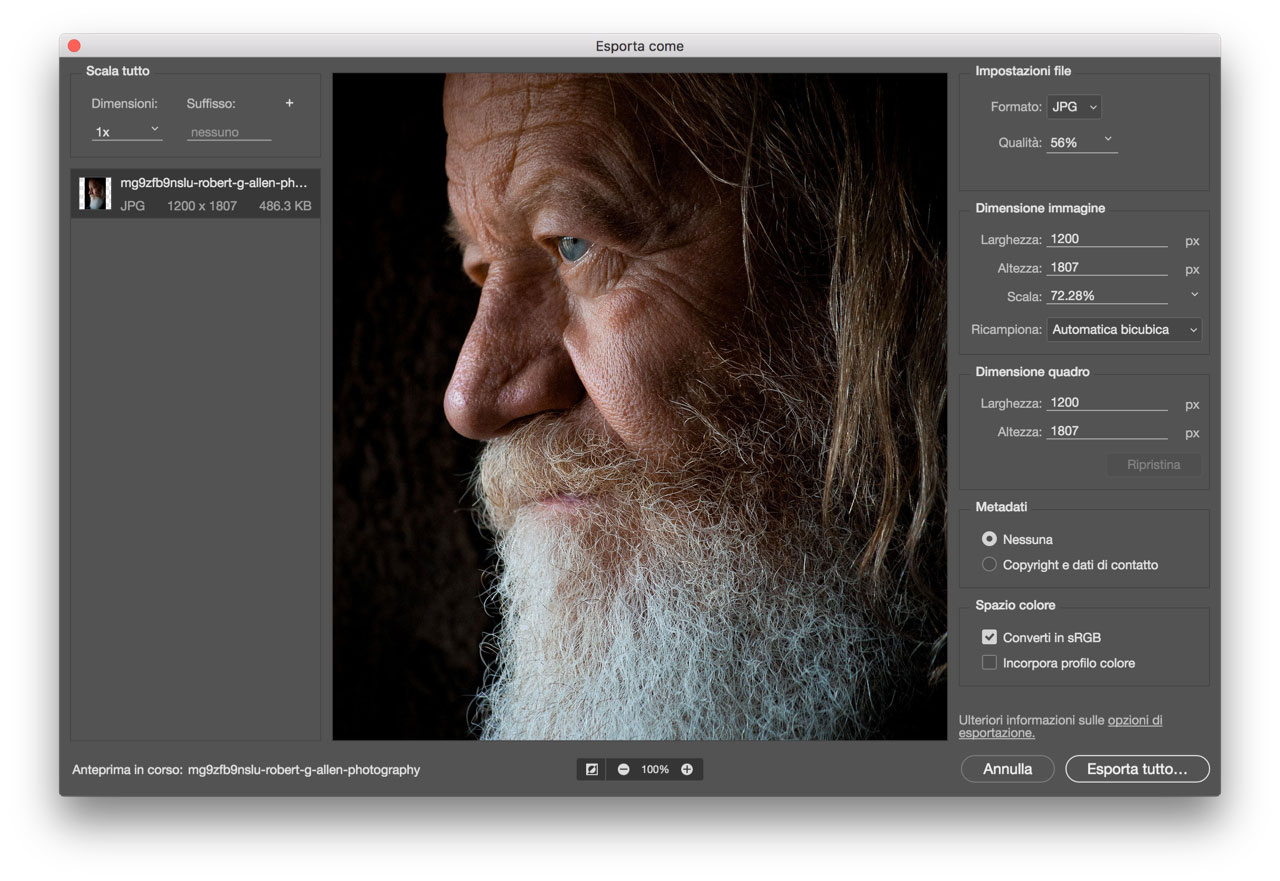Open the Scala percentage dropdown arrow

(1194, 295)
